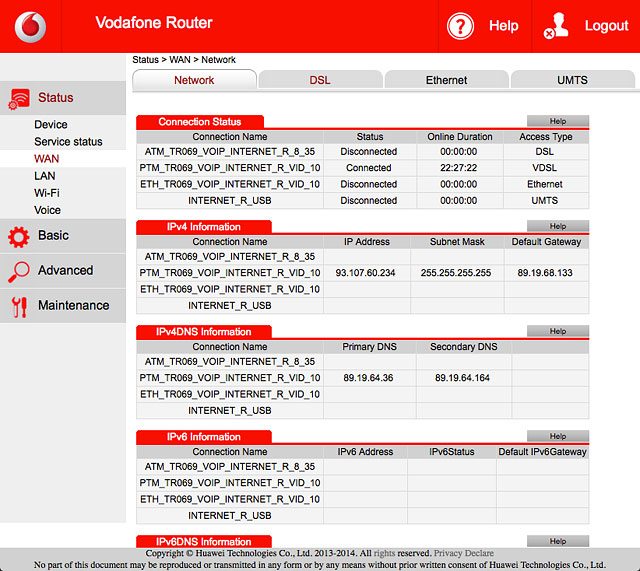
Task: Click the Vodafone logo icon
Action: [30, 27]
